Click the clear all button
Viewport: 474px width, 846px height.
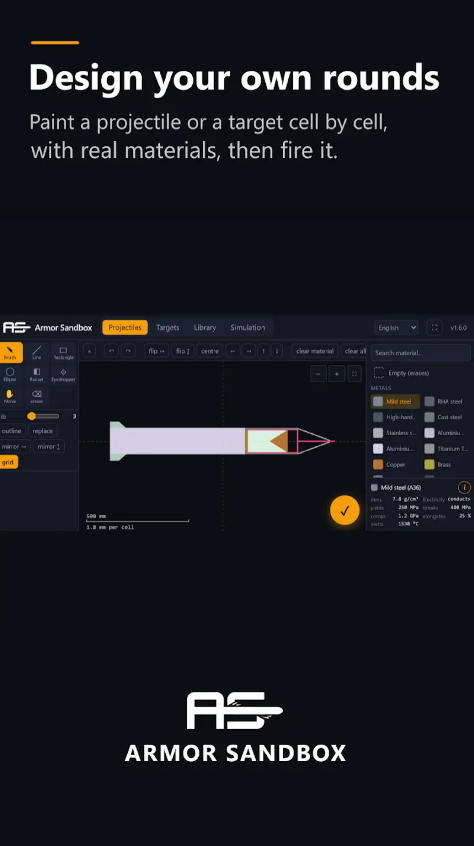pos(354,351)
